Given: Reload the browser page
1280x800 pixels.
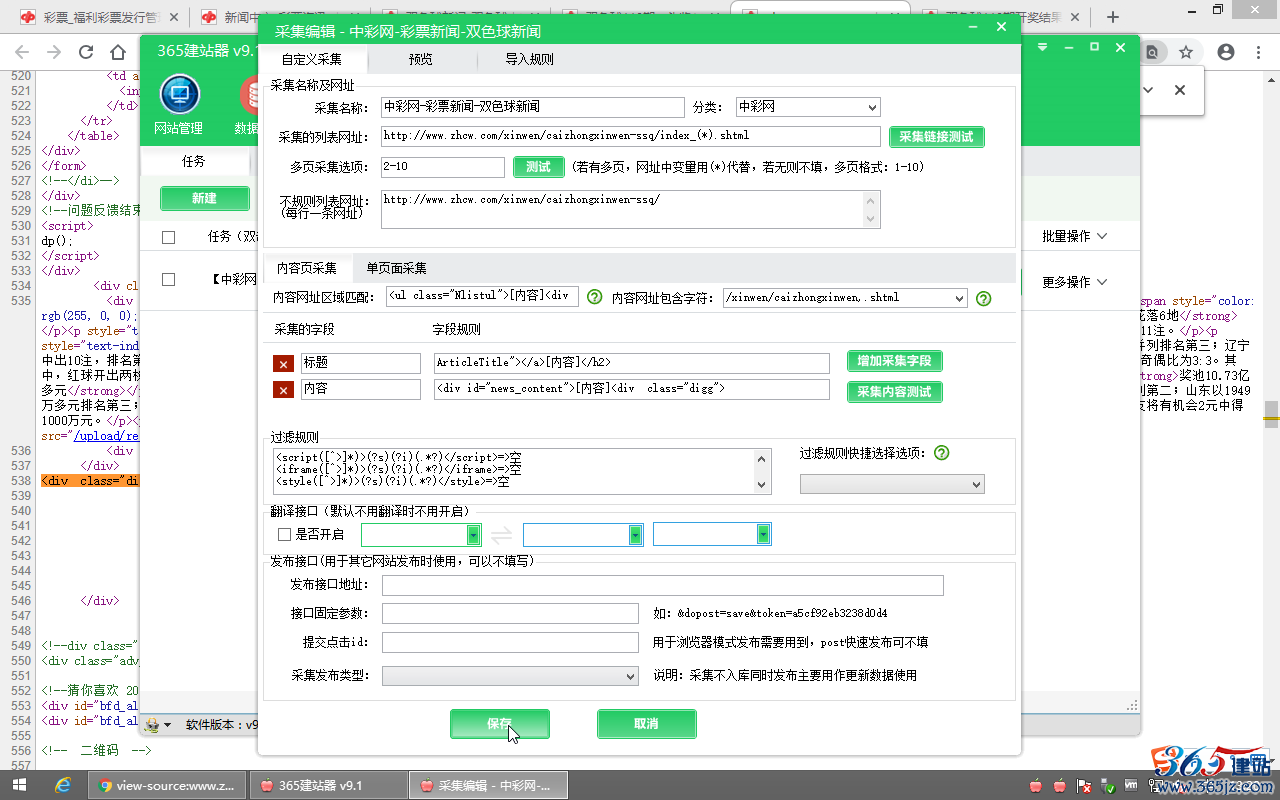Looking at the screenshot, I should [85, 52].
